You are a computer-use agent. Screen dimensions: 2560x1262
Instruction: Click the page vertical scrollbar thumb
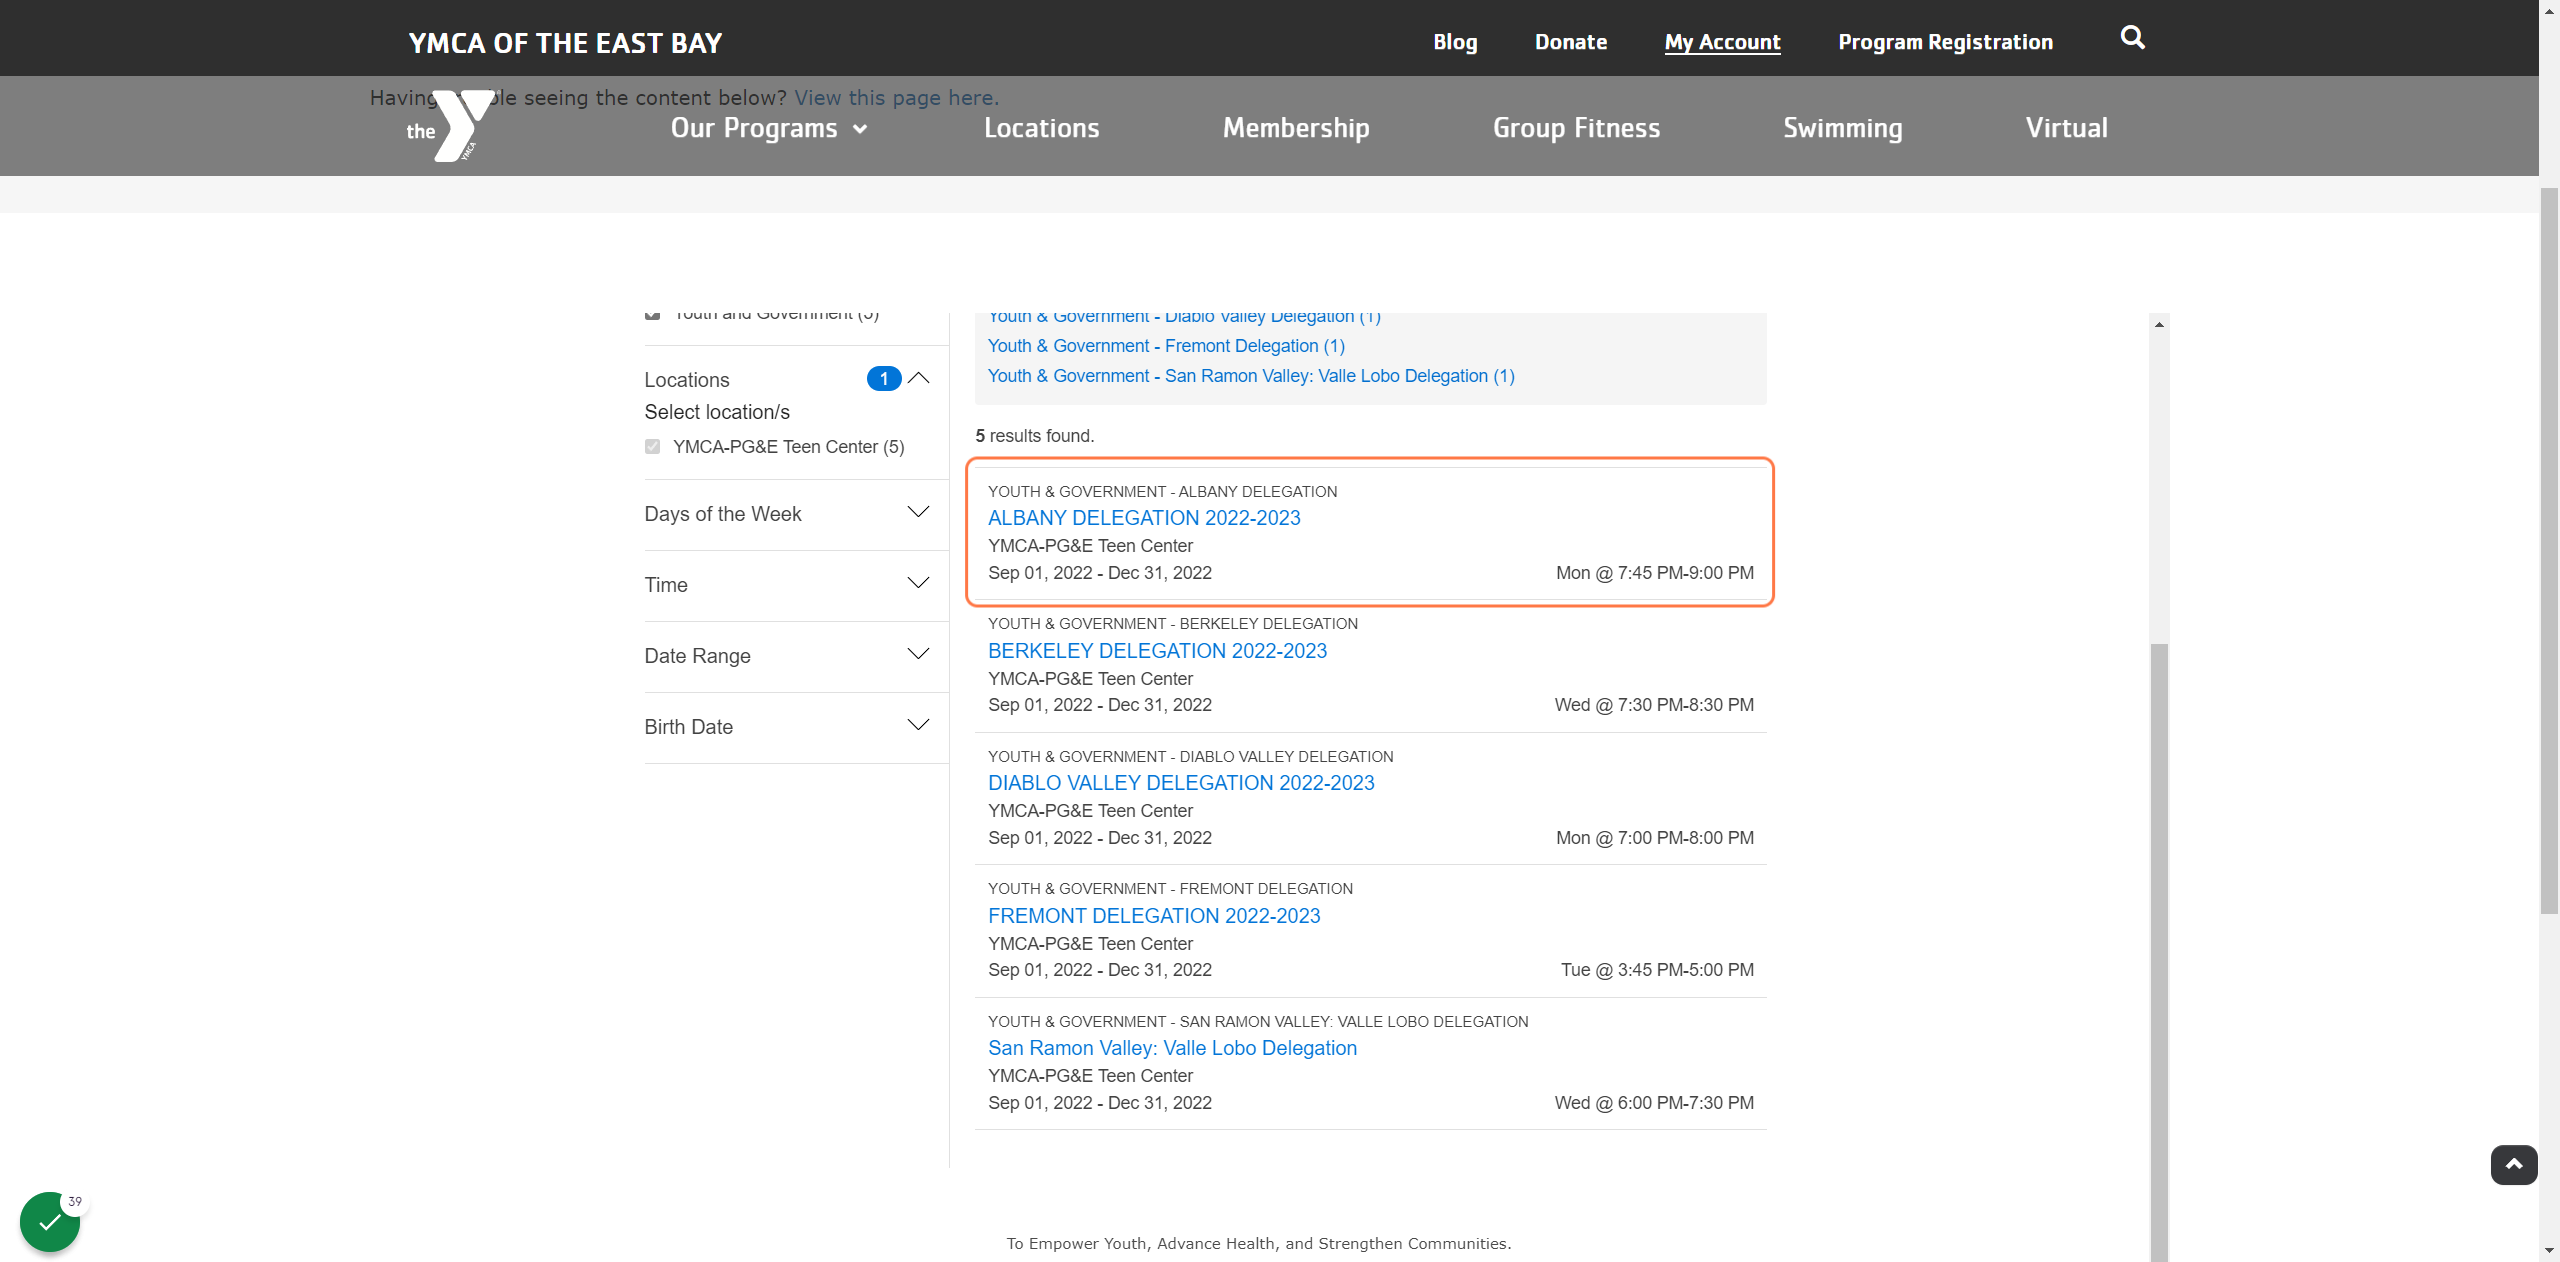pos(2549,550)
